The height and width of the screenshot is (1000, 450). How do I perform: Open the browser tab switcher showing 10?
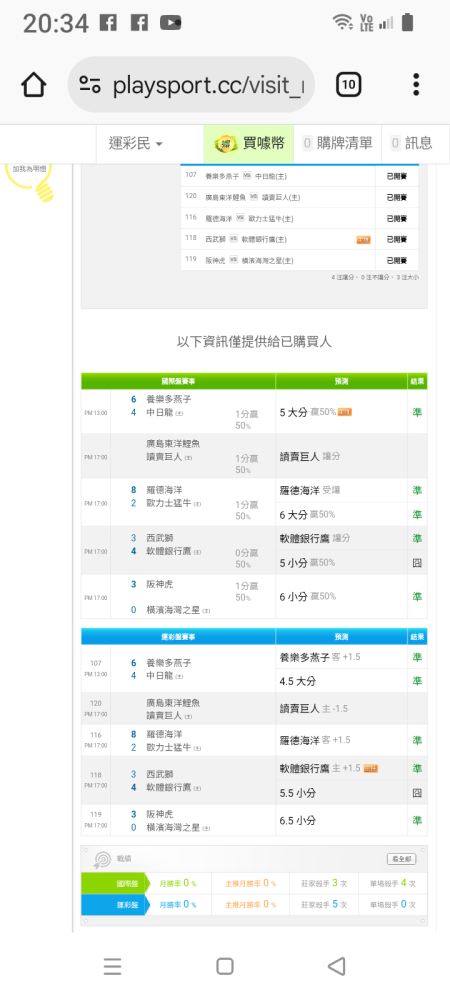349,84
